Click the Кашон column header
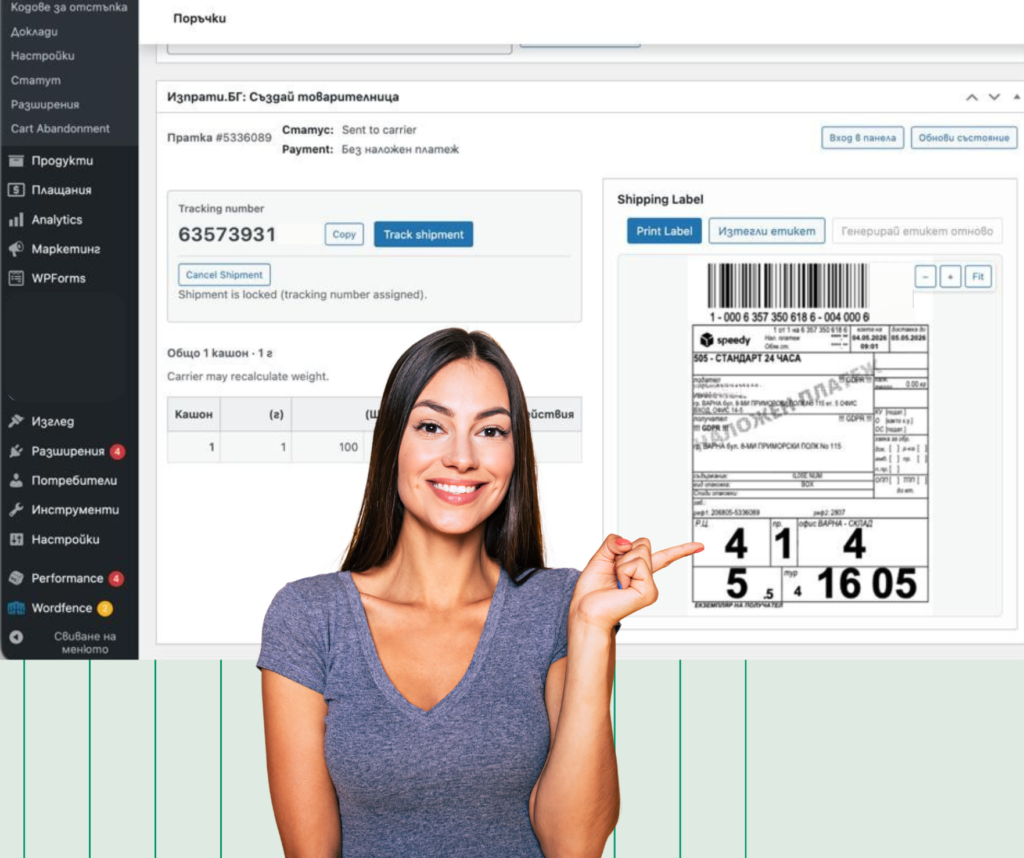 click(x=193, y=414)
